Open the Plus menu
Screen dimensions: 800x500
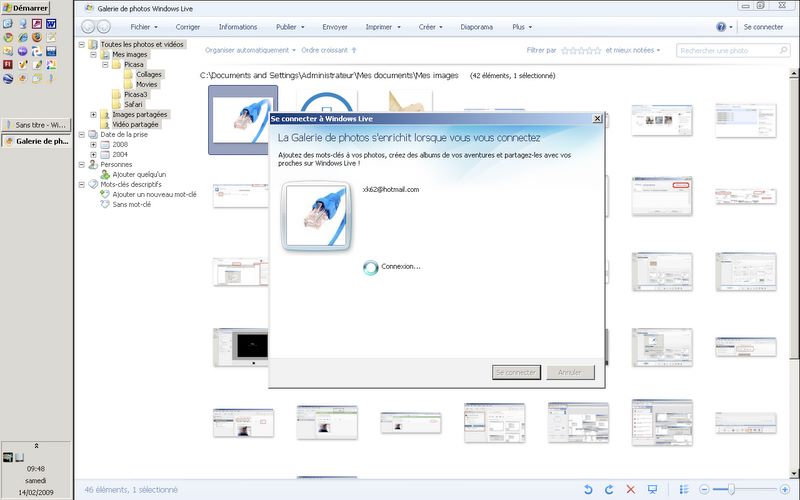pyautogui.click(x=522, y=27)
